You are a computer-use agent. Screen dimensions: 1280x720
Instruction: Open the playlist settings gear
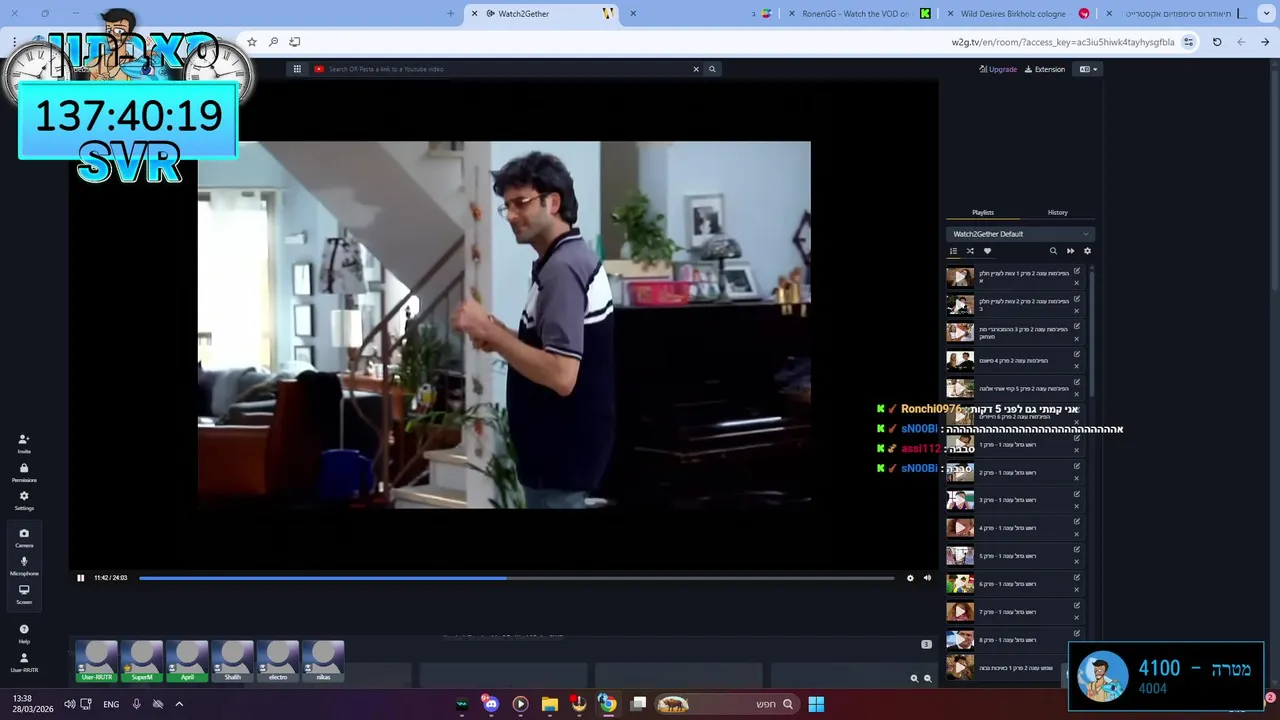[1087, 251]
